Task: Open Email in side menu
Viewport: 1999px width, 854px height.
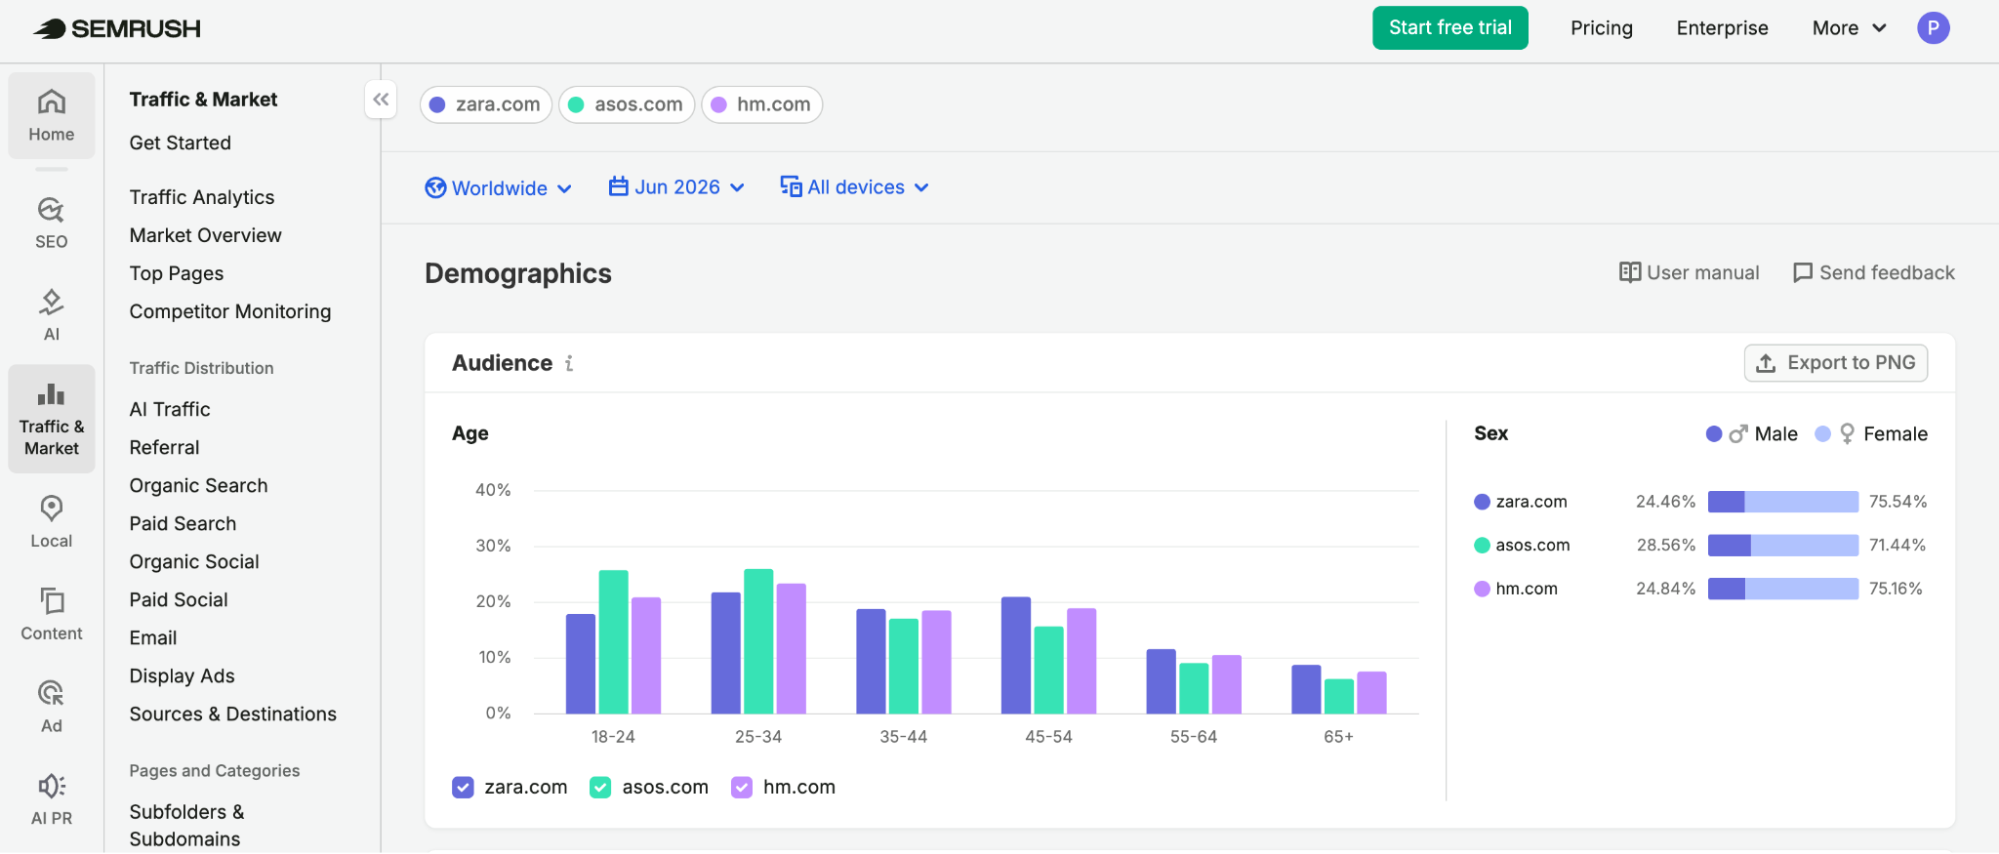Action: click(153, 637)
